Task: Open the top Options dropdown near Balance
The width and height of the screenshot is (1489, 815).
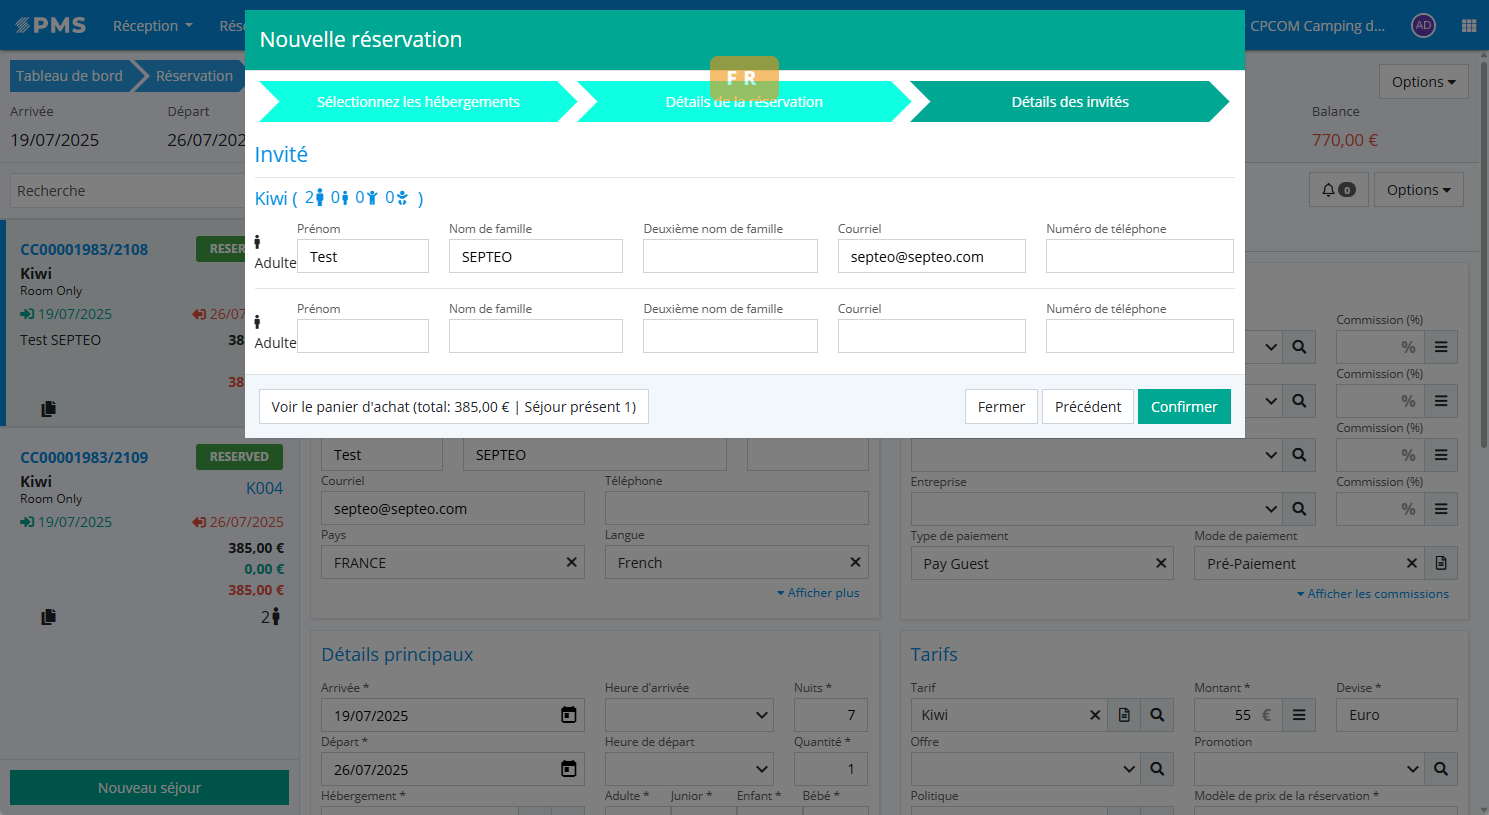Action: click(1423, 82)
